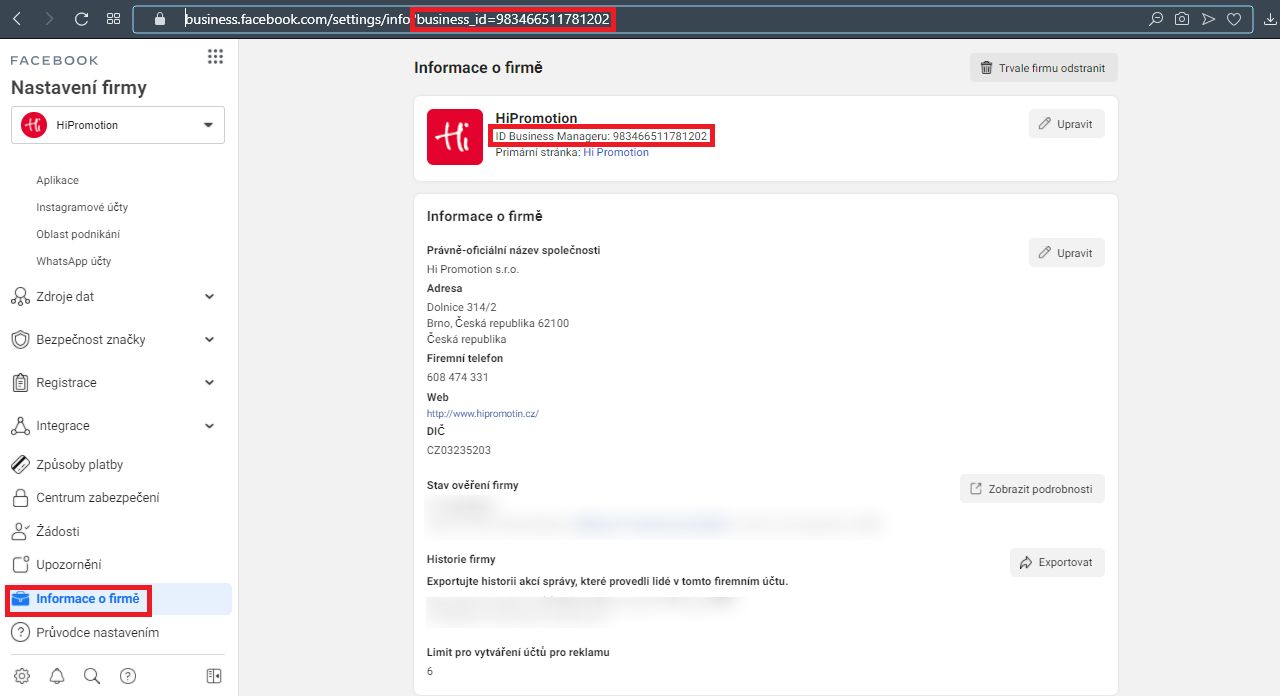Click the HiPromotion red logo thumbnail

click(455, 137)
